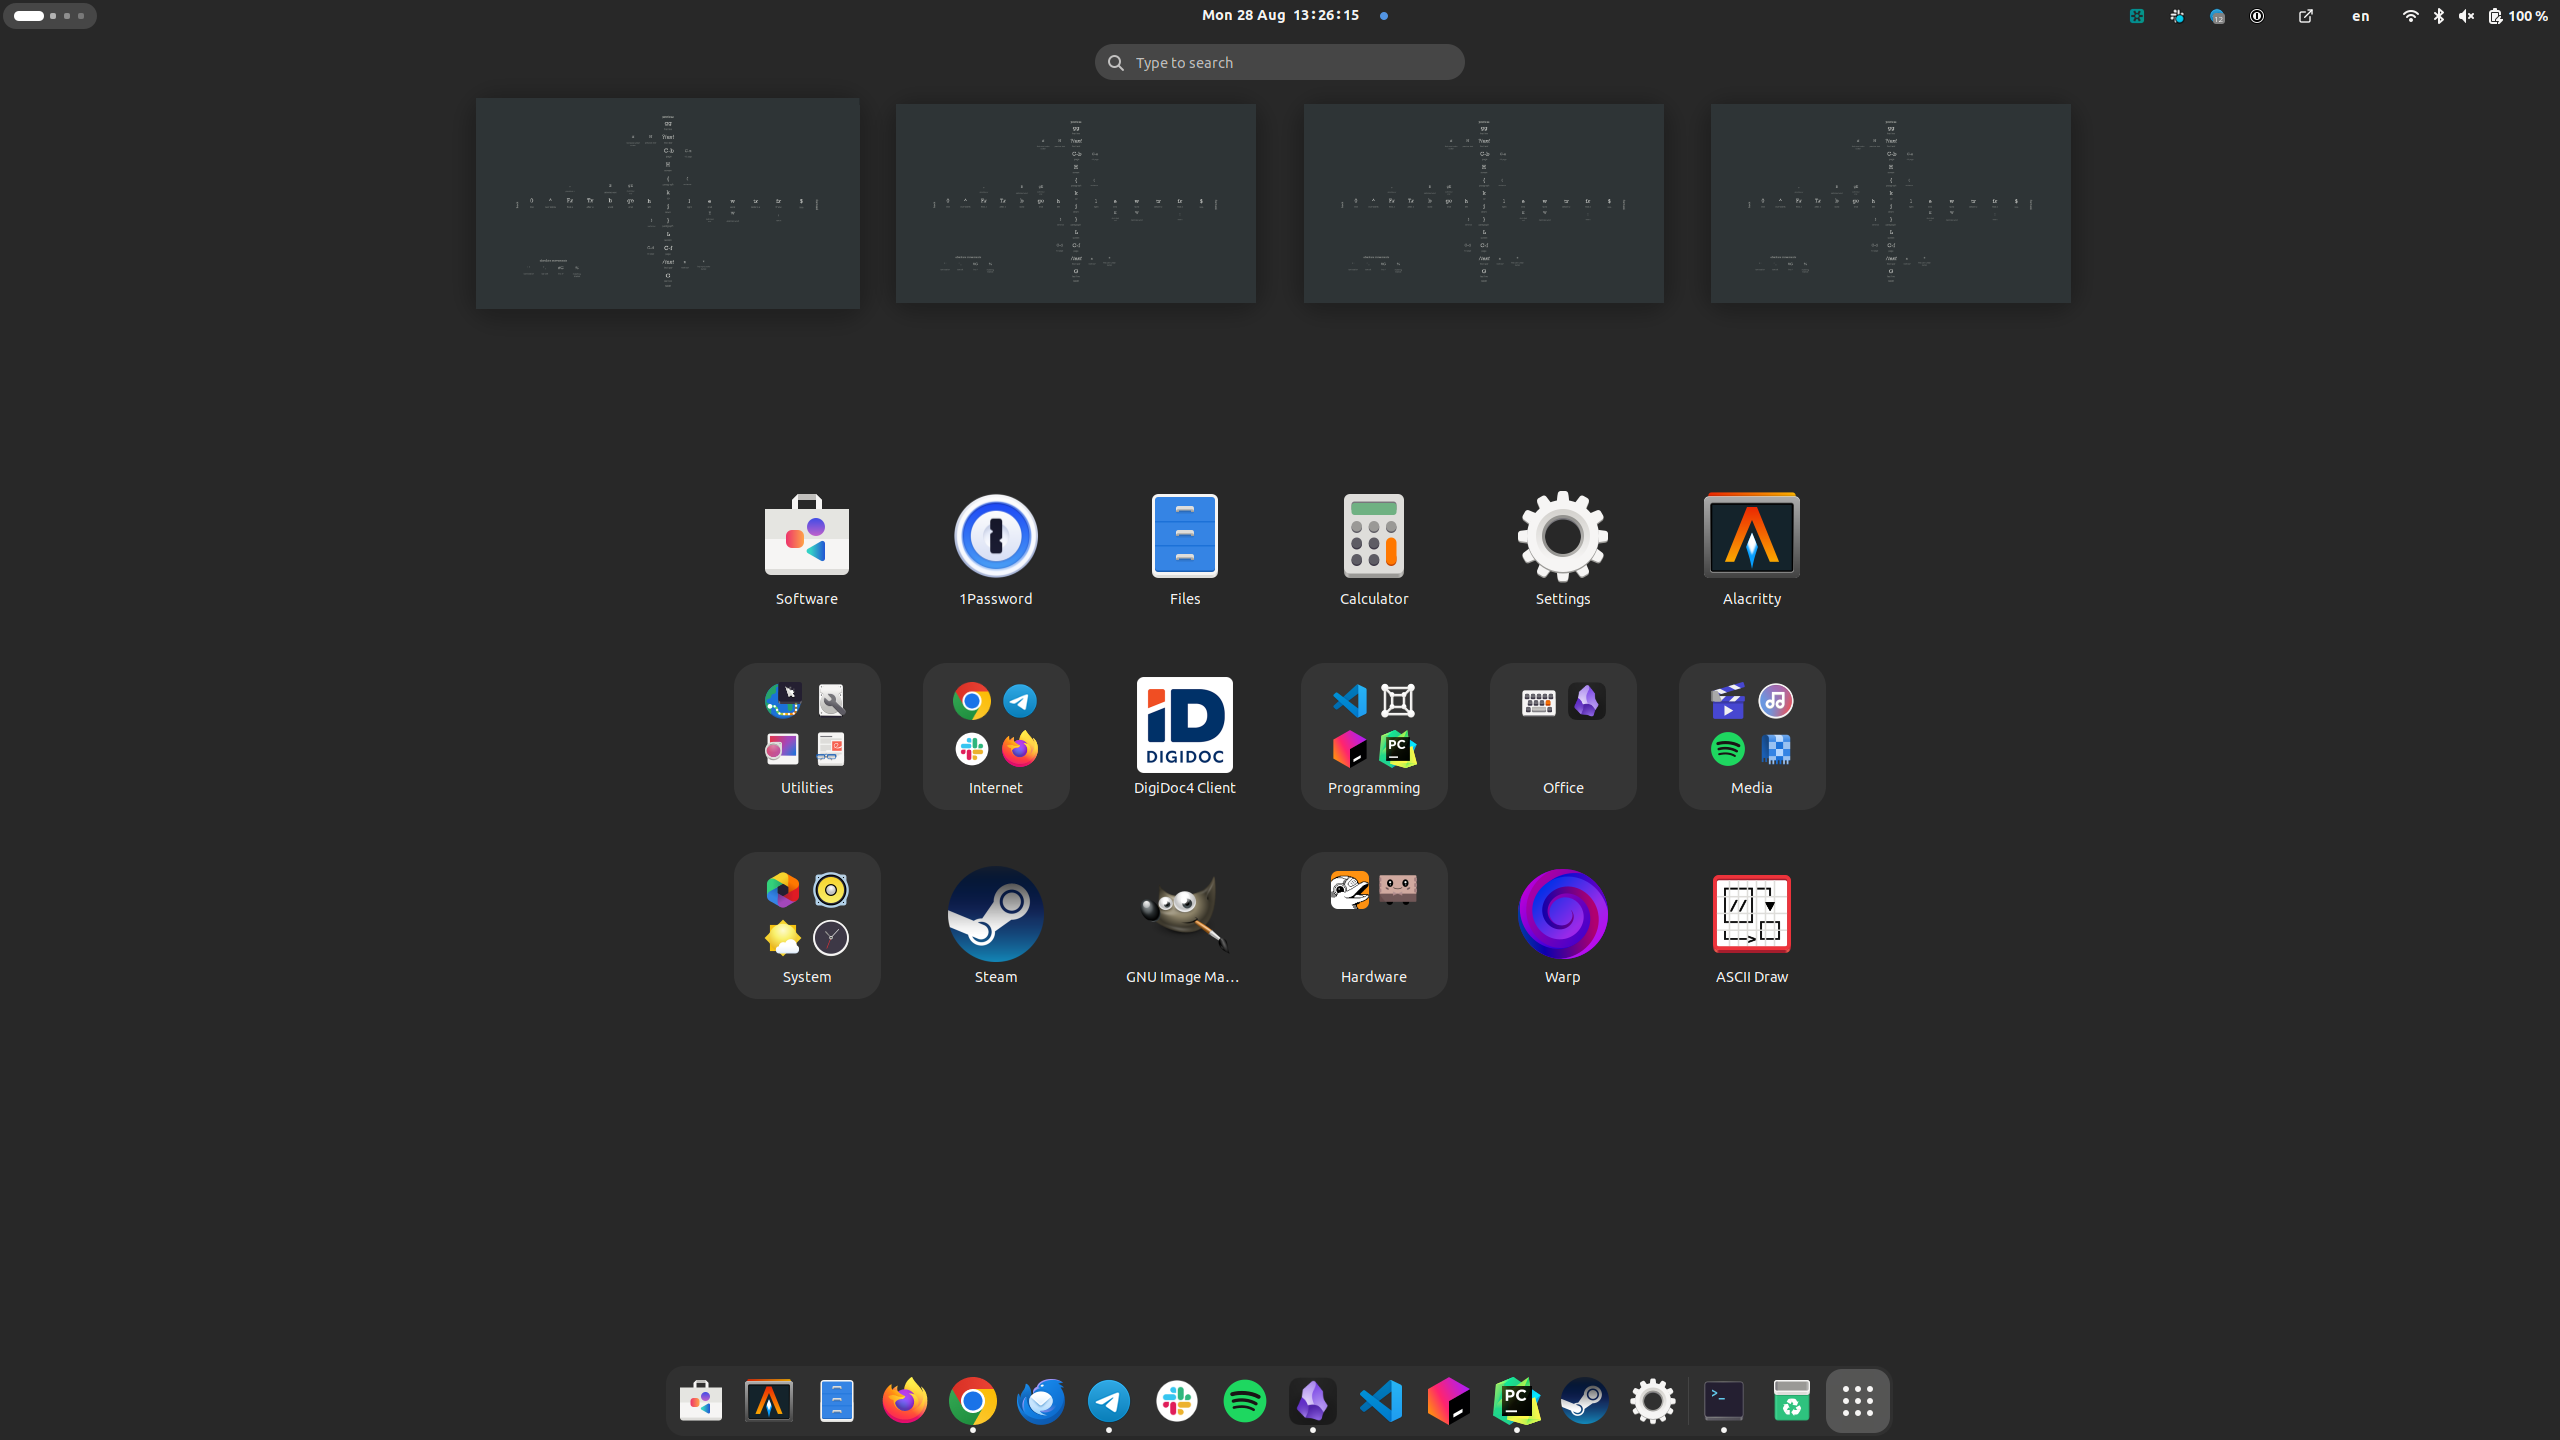
Task: Click the external-link tray icon
Action: coord(2306,16)
